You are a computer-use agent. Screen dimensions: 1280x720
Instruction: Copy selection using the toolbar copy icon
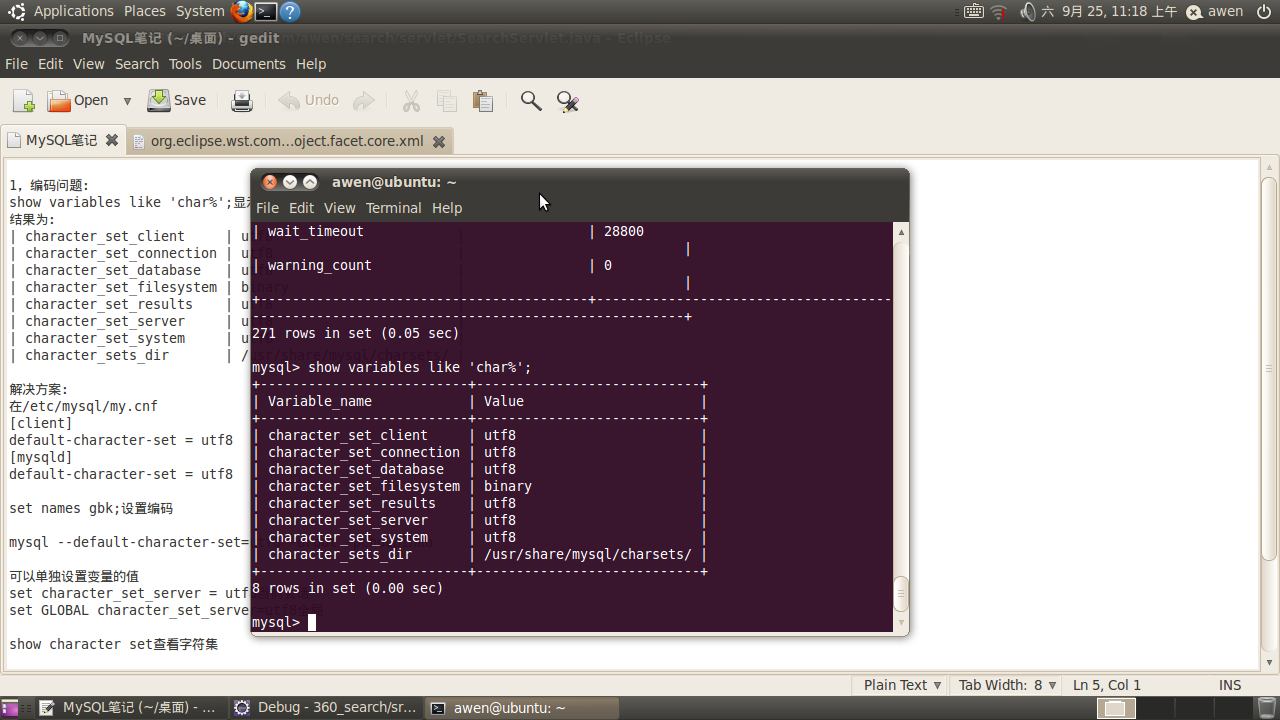[x=447, y=101]
